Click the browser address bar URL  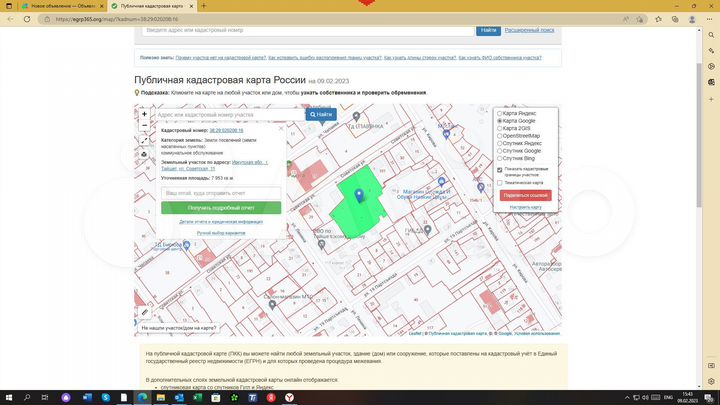pos(117,19)
